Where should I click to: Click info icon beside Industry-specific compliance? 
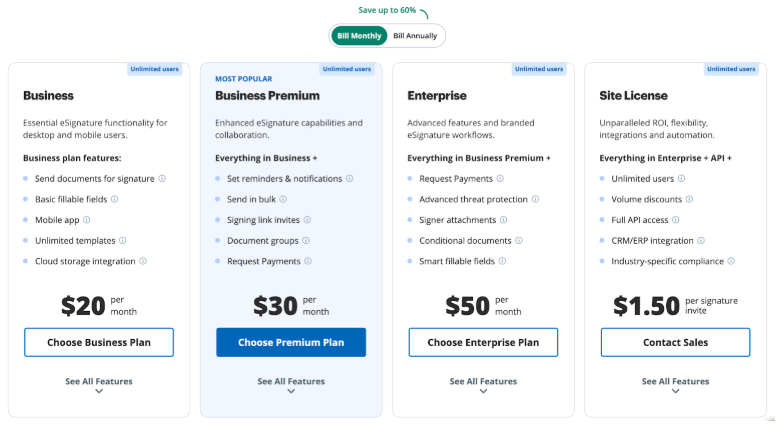(731, 261)
